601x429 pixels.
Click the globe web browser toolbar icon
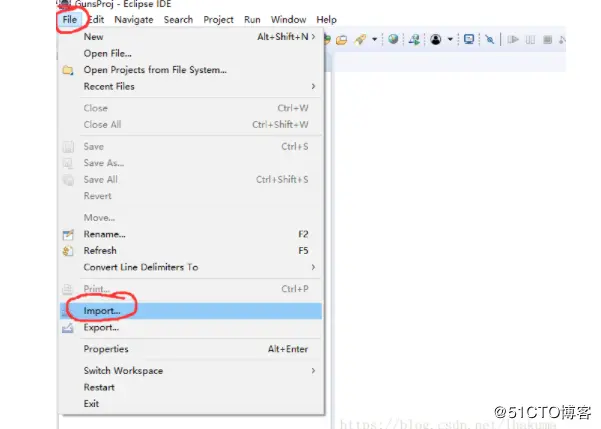tap(393, 39)
